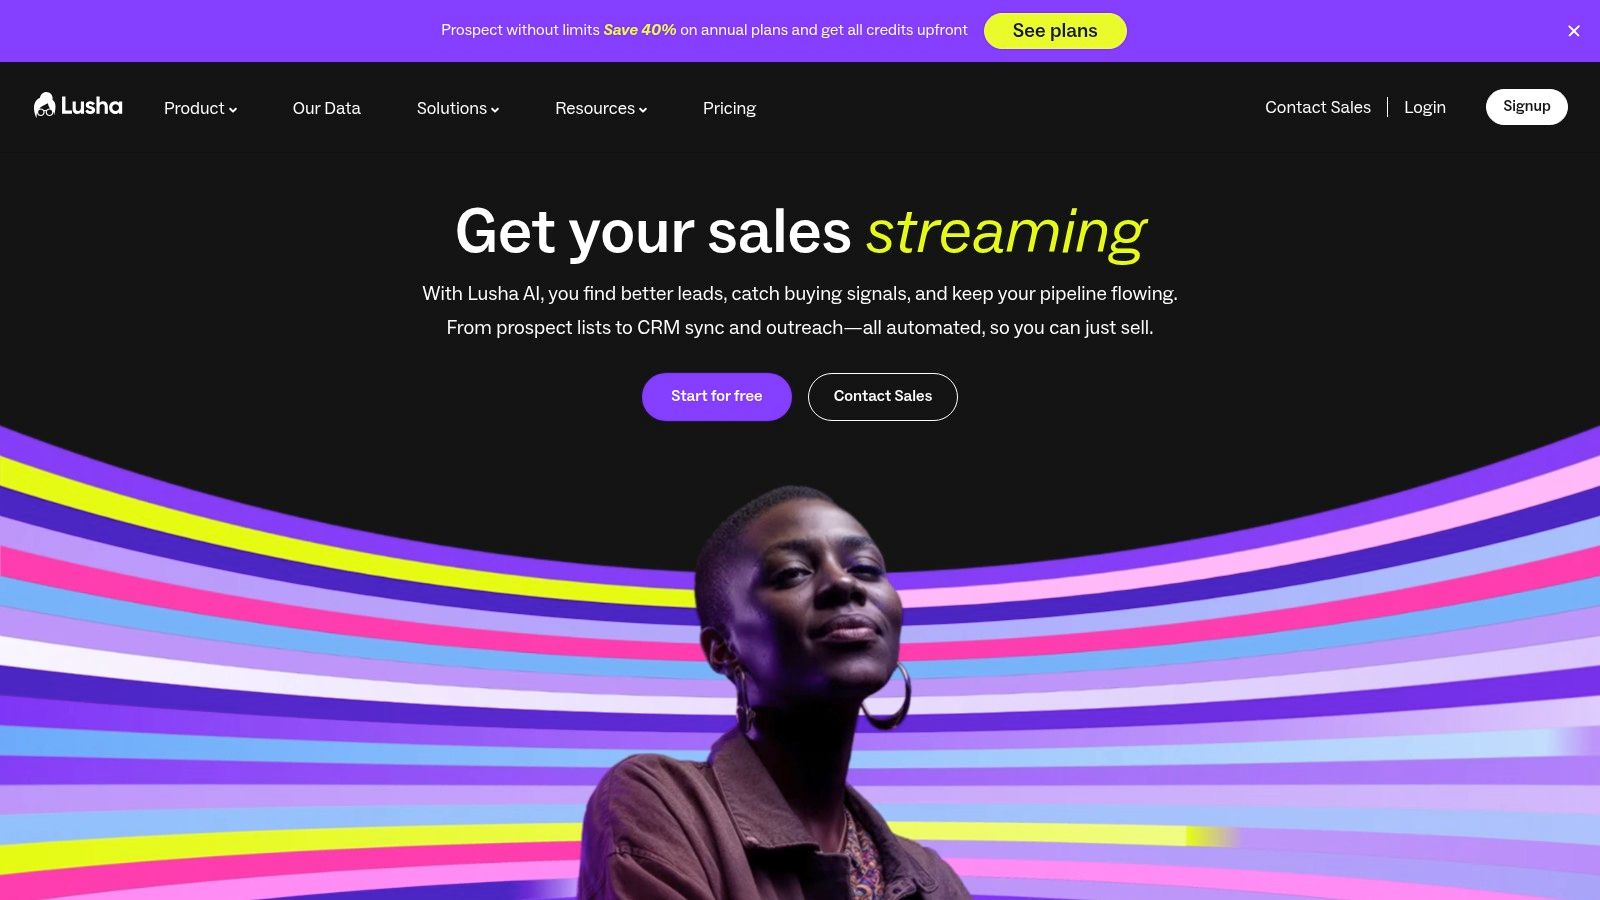1600x900 pixels.
Task: Click the Solutions menu label
Action: tap(452, 108)
